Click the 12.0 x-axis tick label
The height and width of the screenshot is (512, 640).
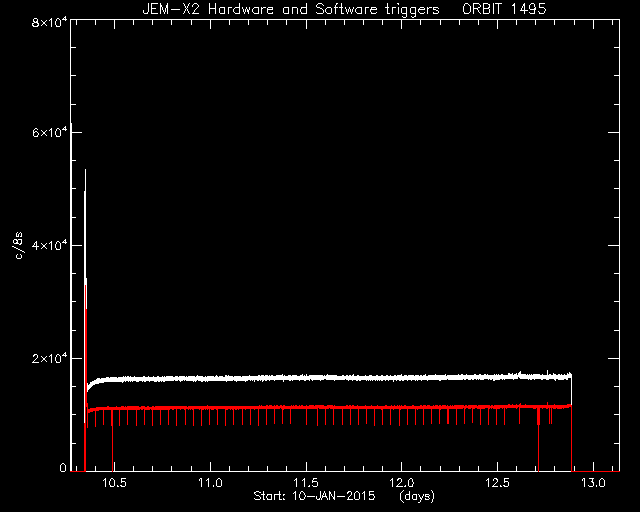(x=402, y=483)
